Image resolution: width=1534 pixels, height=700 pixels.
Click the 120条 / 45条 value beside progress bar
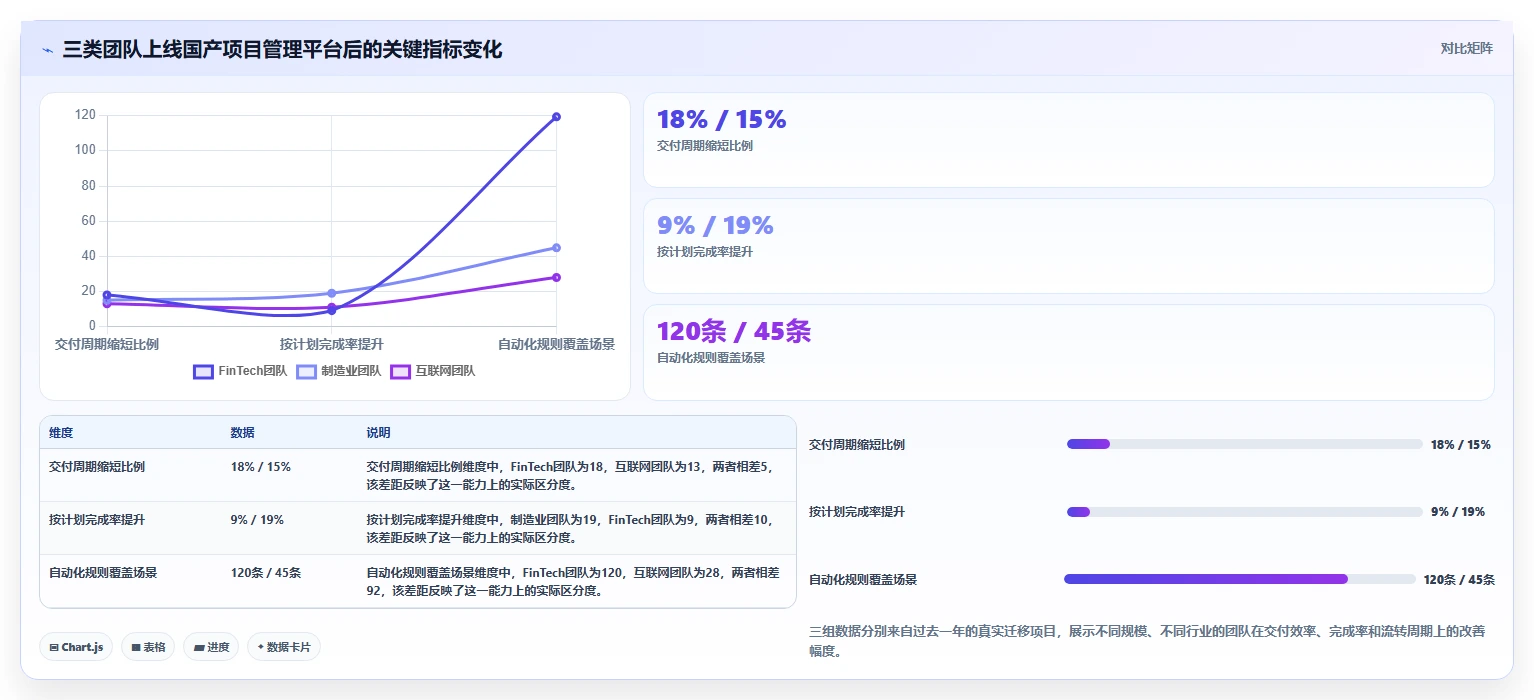(x=1459, y=580)
